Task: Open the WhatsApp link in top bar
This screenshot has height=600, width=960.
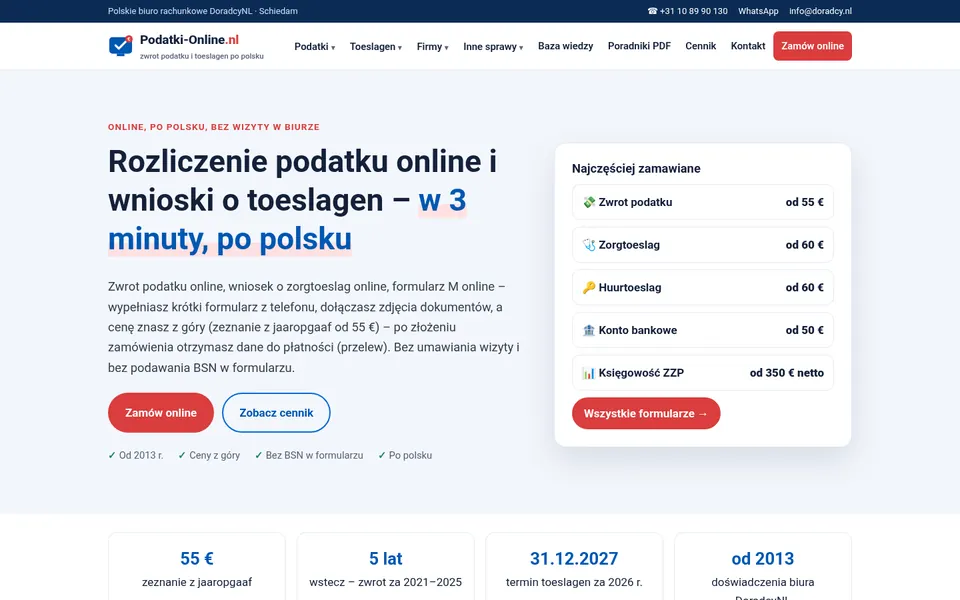Action: click(758, 11)
